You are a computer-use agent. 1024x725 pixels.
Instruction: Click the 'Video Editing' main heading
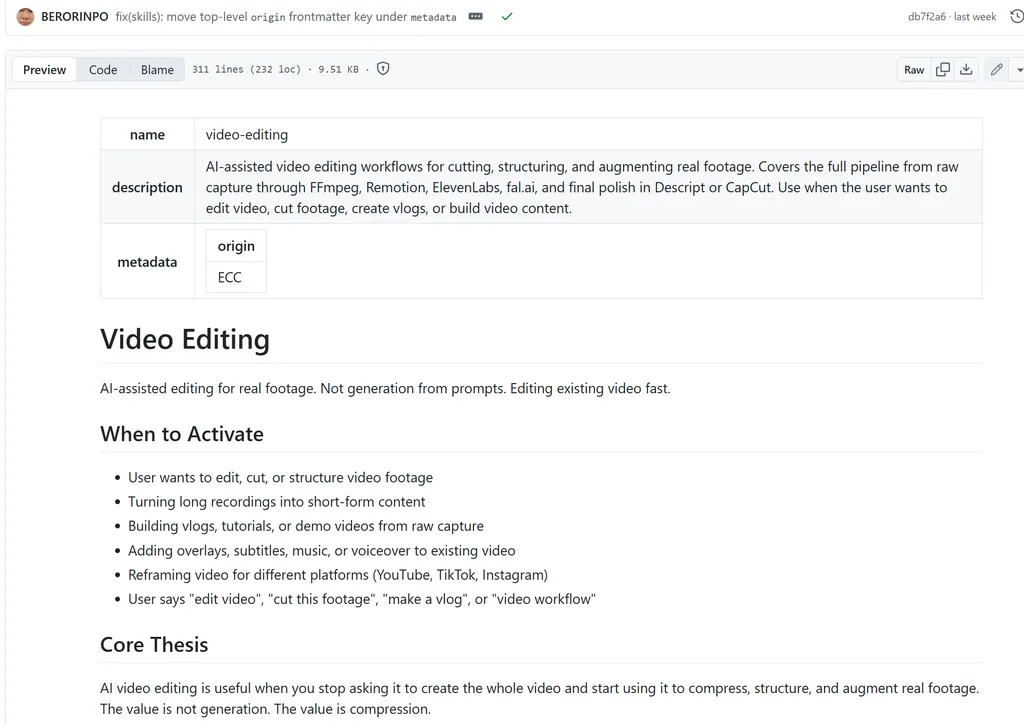(185, 339)
